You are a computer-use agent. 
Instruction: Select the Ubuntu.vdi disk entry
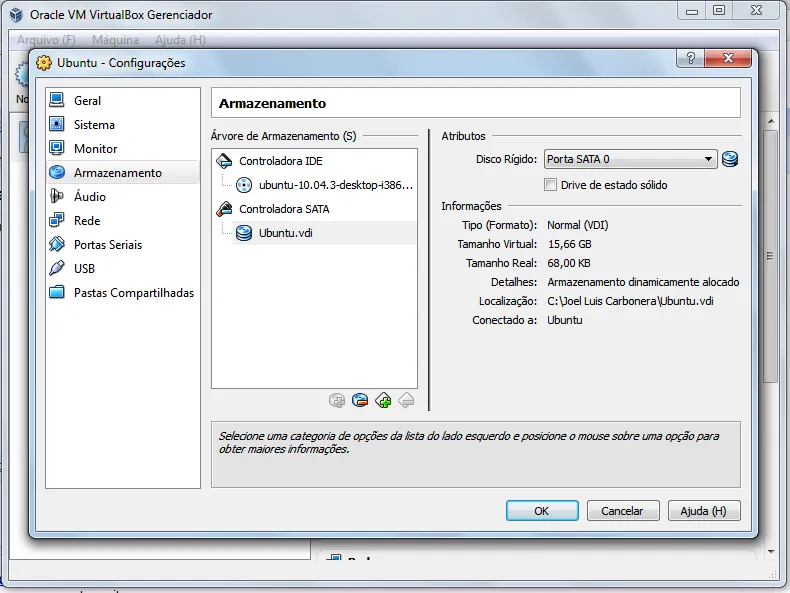coord(324,233)
